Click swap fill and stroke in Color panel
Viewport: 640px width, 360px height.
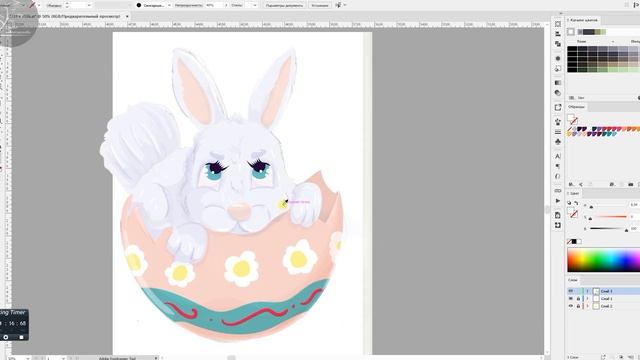(x=576, y=203)
